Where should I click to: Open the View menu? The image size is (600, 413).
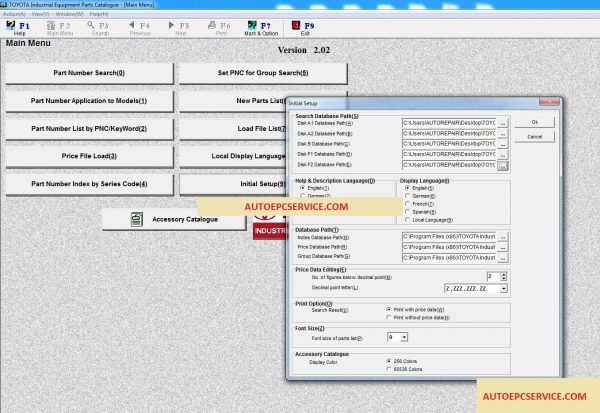pyautogui.click(x=40, y=14)
